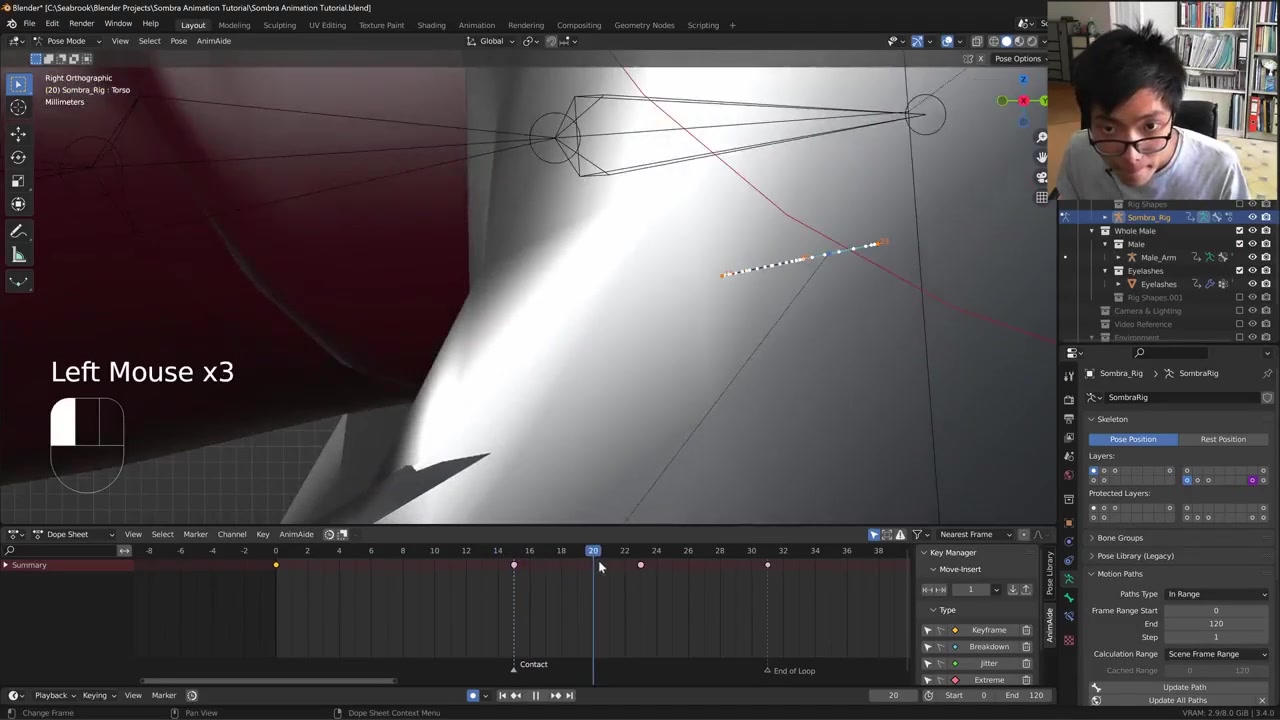Toggle camera view grid icon
The image size is (1280, 720).
pos(1042,197)
